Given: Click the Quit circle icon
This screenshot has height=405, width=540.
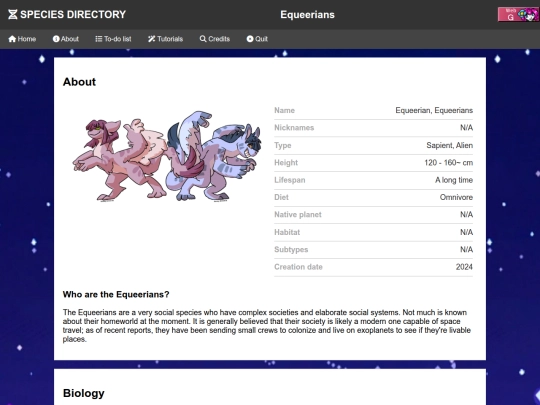Looking at the screenshot, I should coord(250,39).
